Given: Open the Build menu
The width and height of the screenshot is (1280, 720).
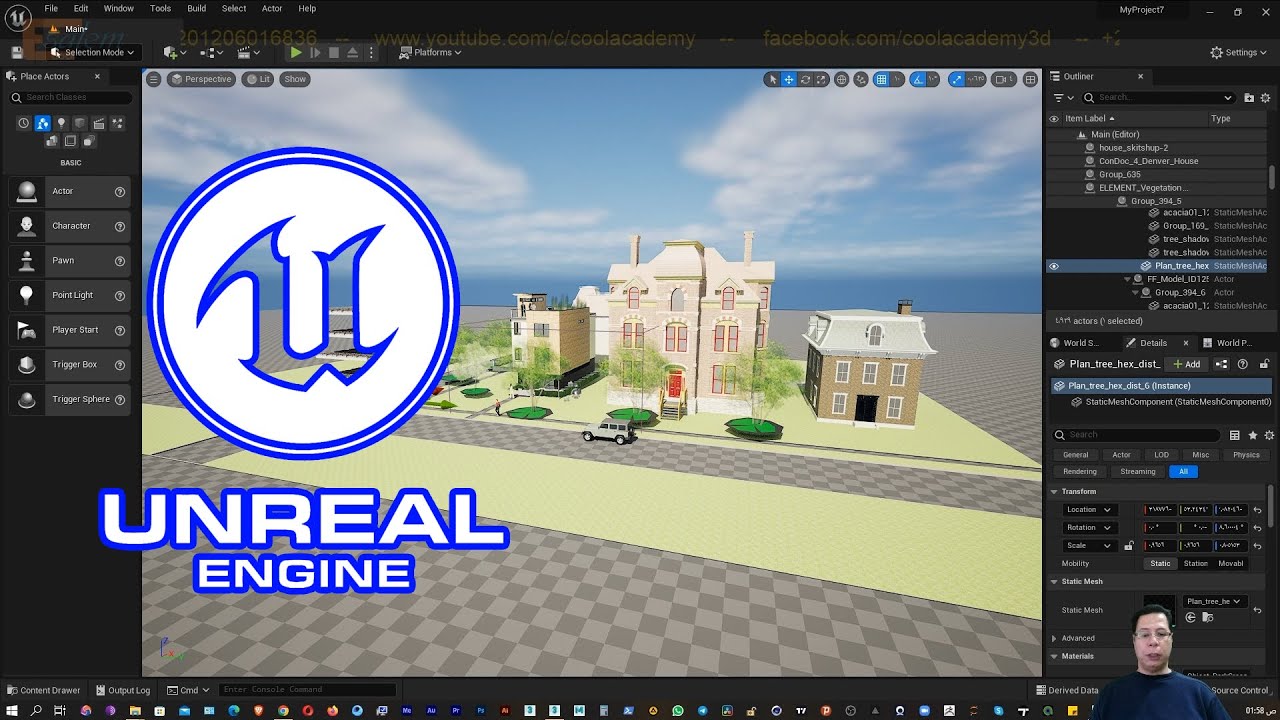Looking at the screenshot, I should pos(197,8).
